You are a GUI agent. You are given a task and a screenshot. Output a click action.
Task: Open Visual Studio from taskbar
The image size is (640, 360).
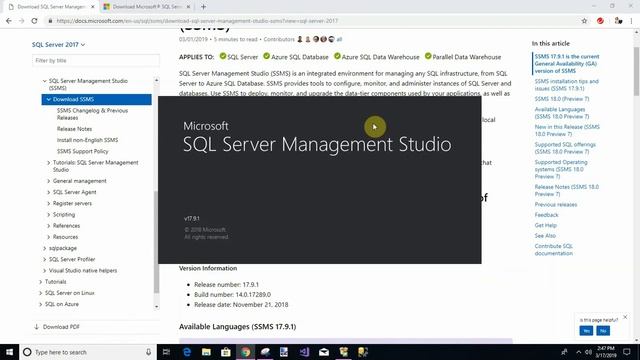(304, 352)
